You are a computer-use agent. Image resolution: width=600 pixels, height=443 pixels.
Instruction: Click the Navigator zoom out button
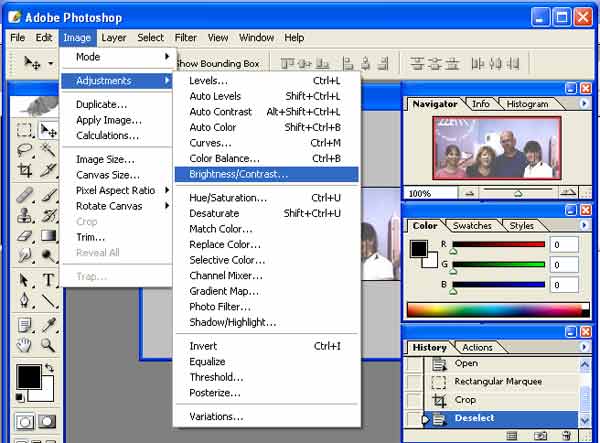point(469,193)
